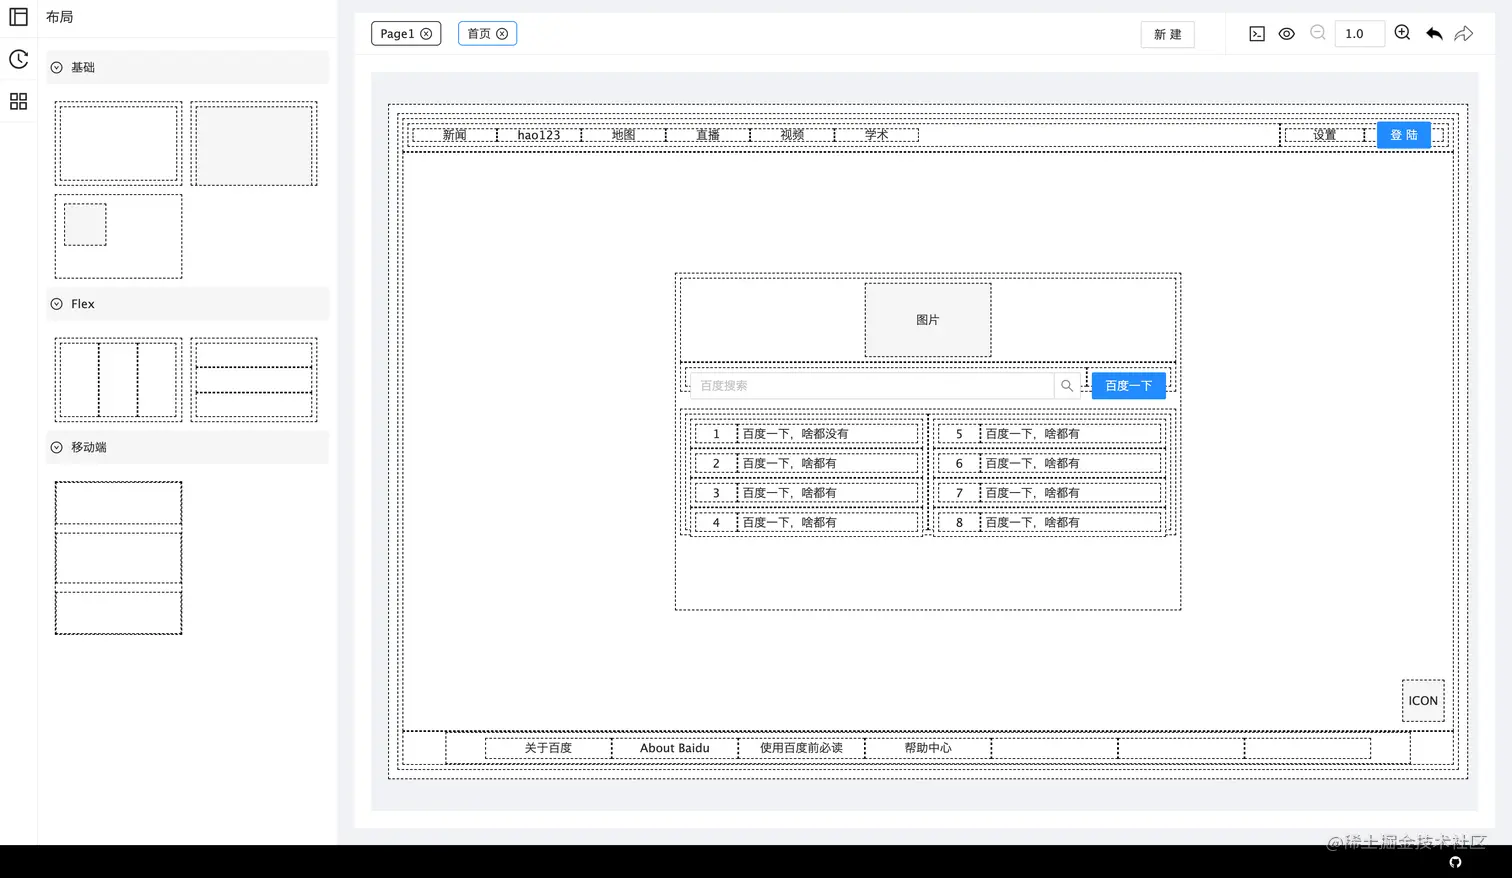The width and height of the screenshot is (1512, 878).
Task: Click the hao123 nav item on canvas
Action: point(539,135)
